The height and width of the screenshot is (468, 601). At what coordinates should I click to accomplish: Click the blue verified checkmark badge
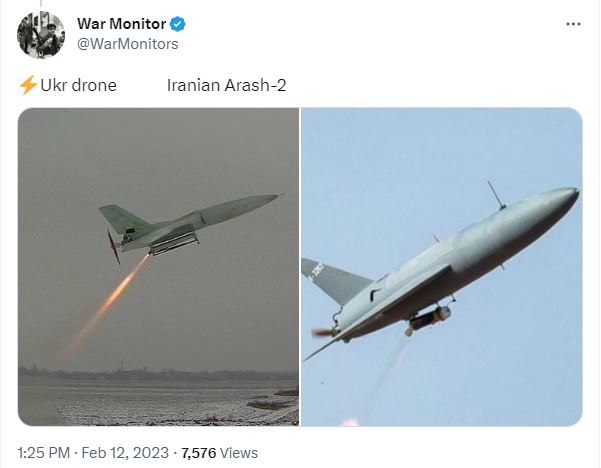(177, 24)
